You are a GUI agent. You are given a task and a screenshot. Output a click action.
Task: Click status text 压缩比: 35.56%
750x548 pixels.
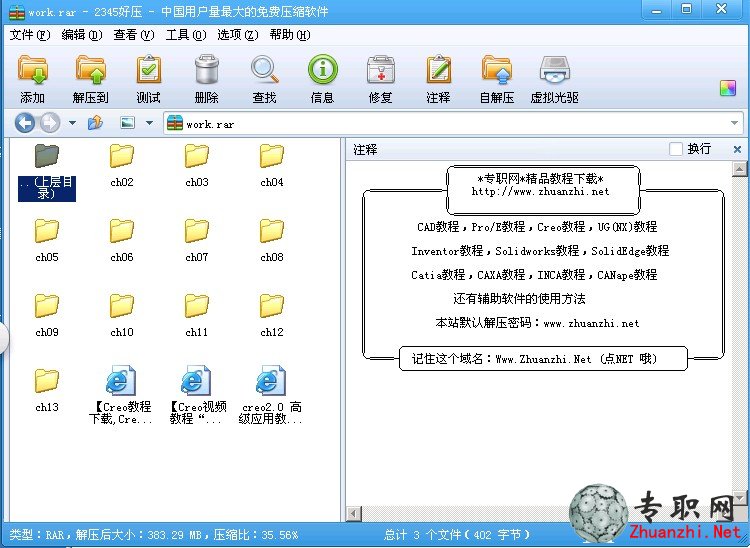[256, 534]
